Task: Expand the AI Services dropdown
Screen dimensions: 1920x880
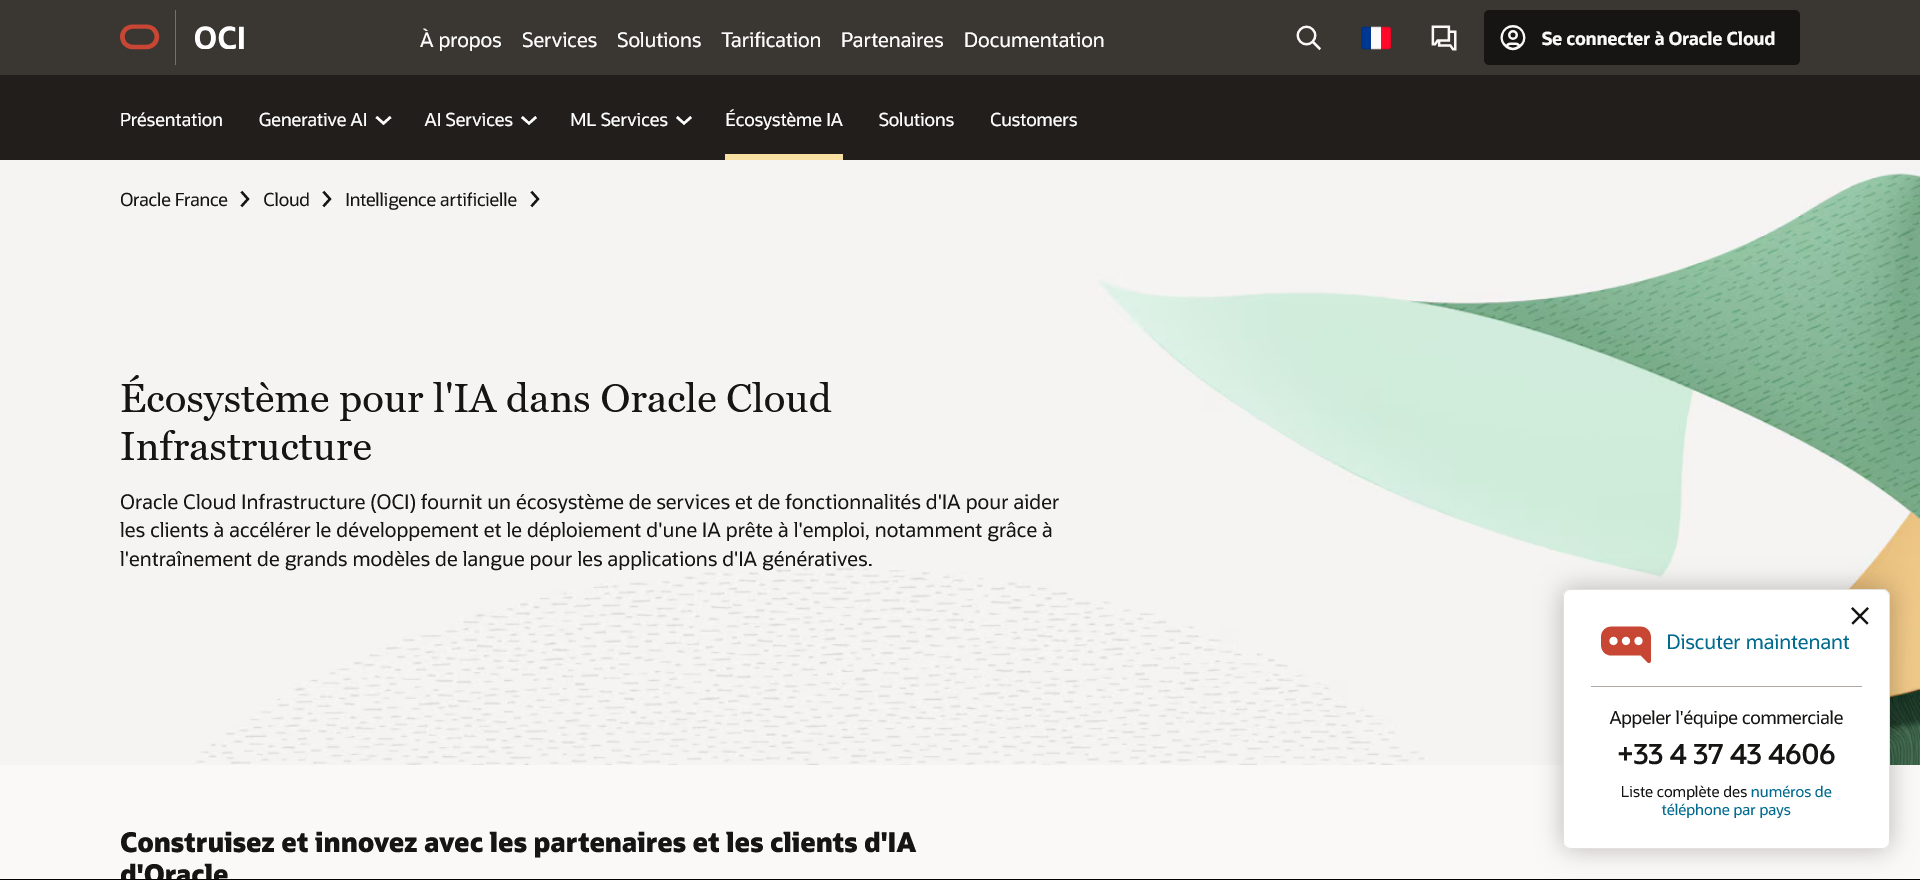Action: click(480, 120)
